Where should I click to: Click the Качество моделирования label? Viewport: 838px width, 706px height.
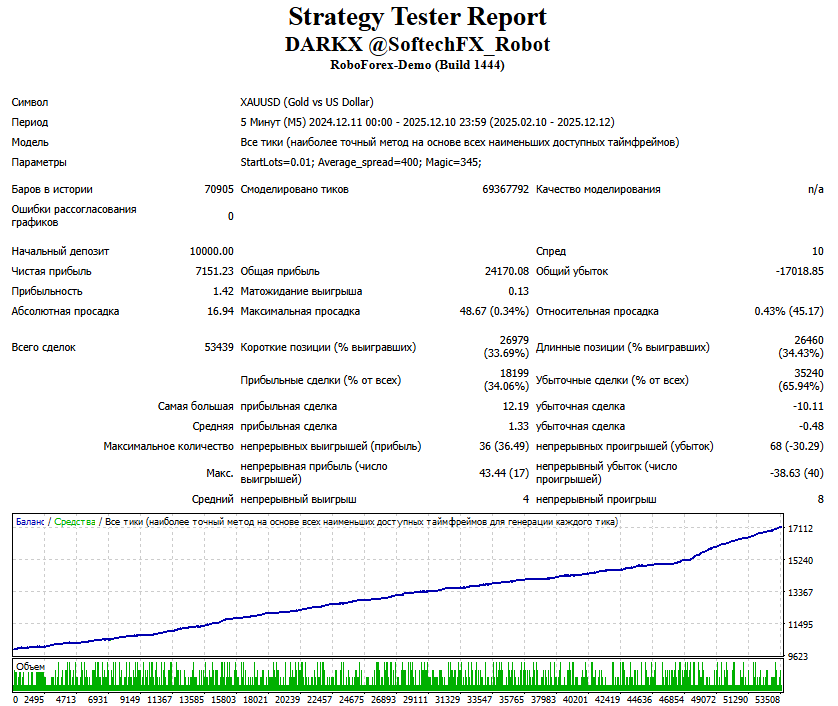click(x=598, y=189)
